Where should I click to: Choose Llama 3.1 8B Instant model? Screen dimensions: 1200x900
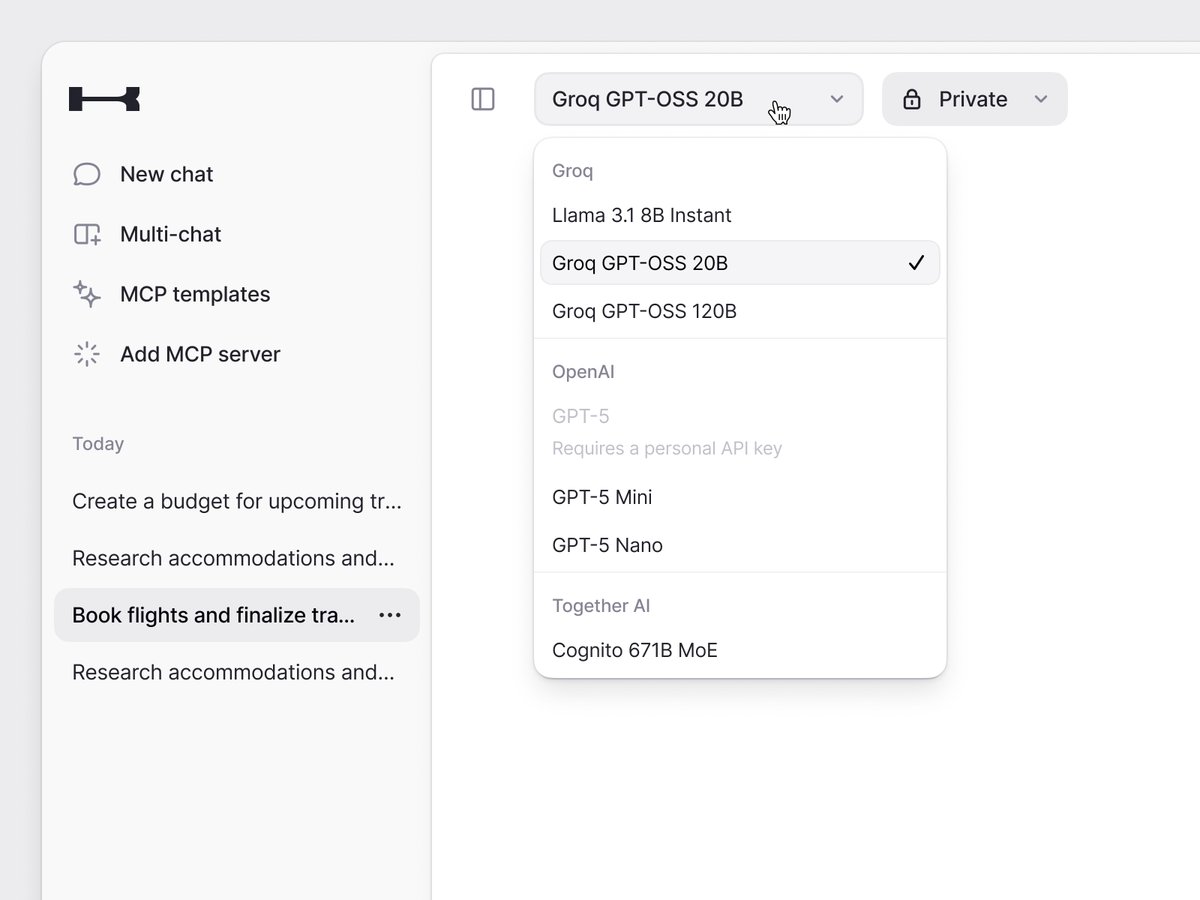pyautogui.click(x=740, y=215)
